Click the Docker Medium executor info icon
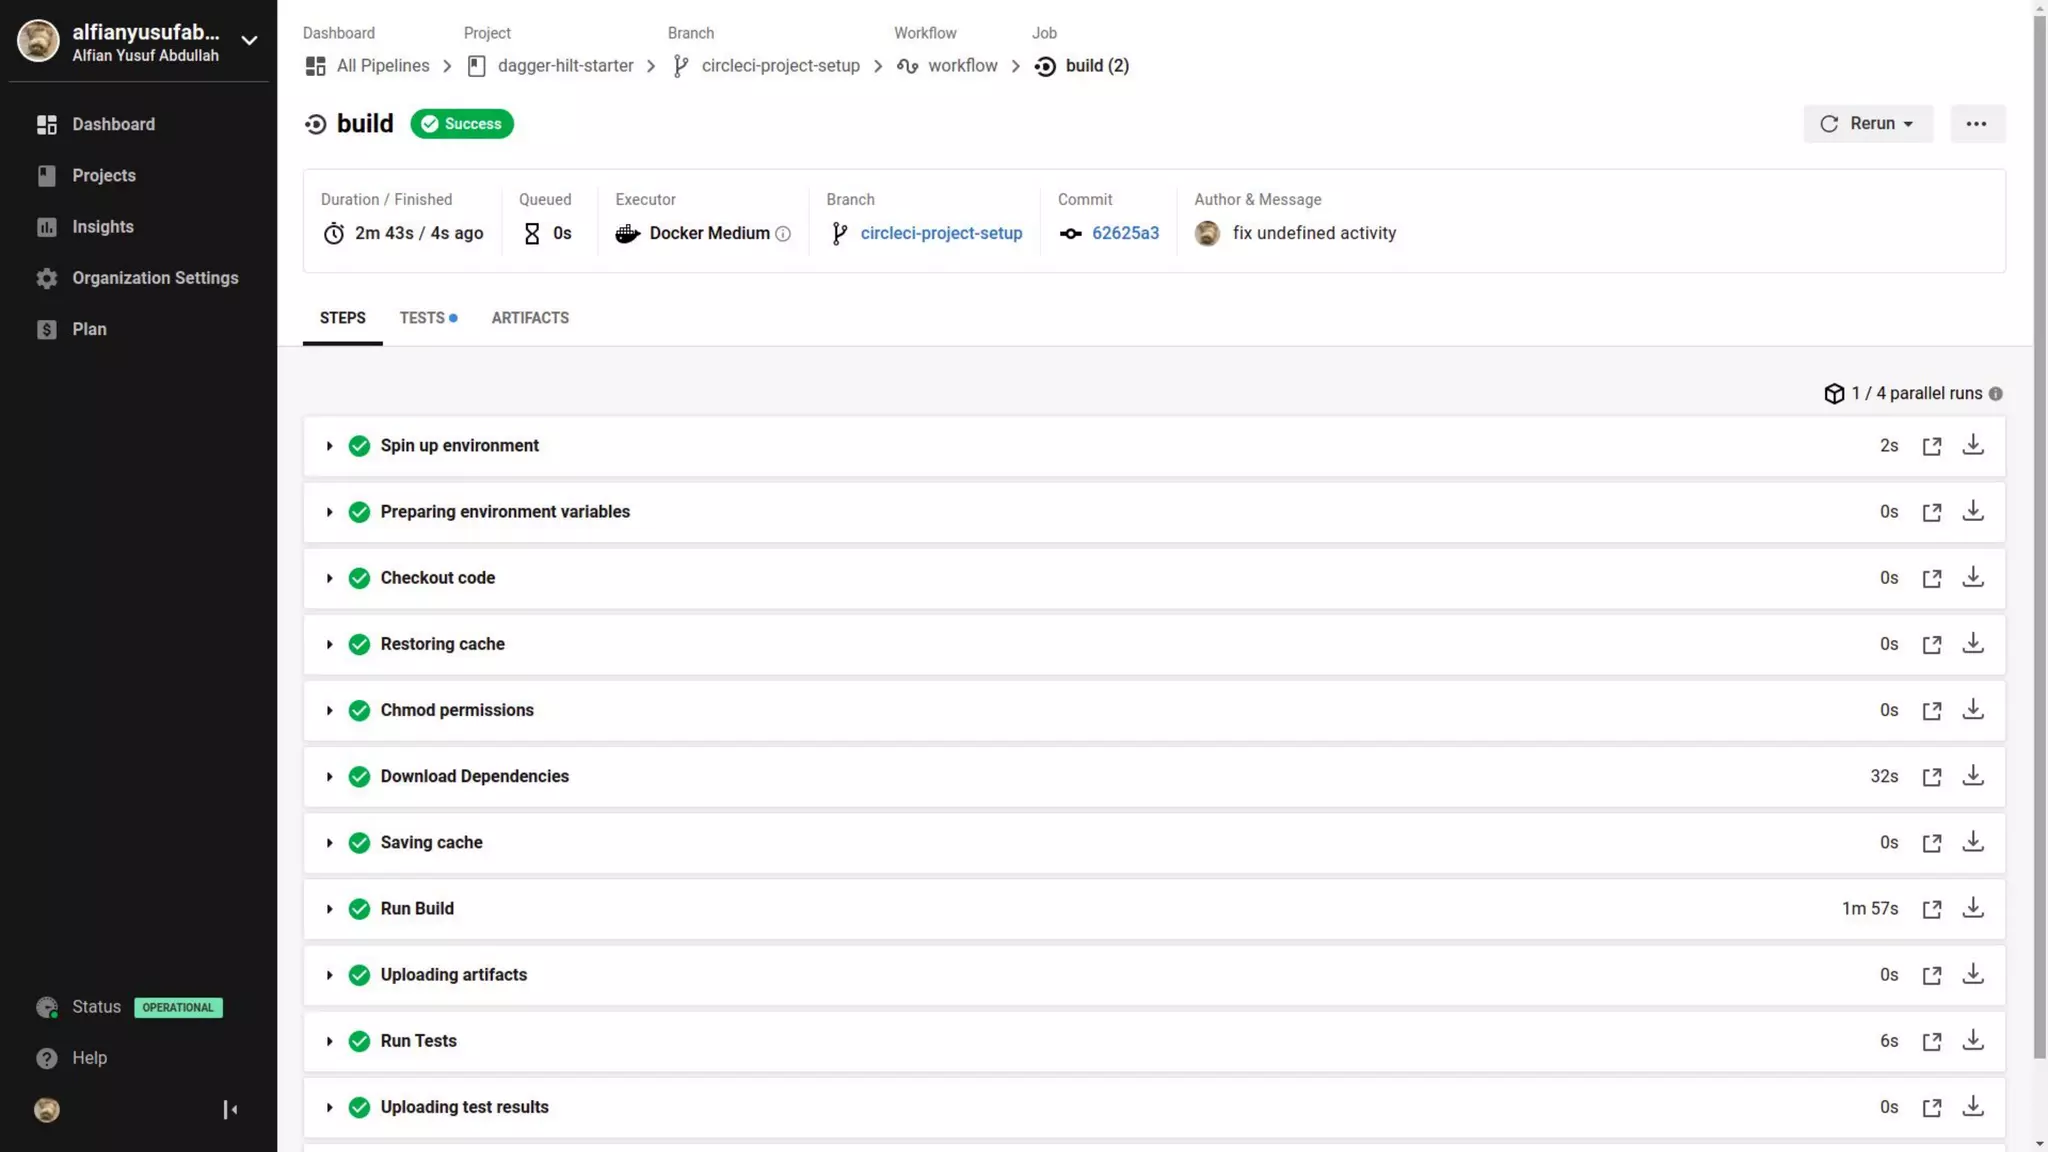The image size is (2048, 1152). [x=783, y=234]
